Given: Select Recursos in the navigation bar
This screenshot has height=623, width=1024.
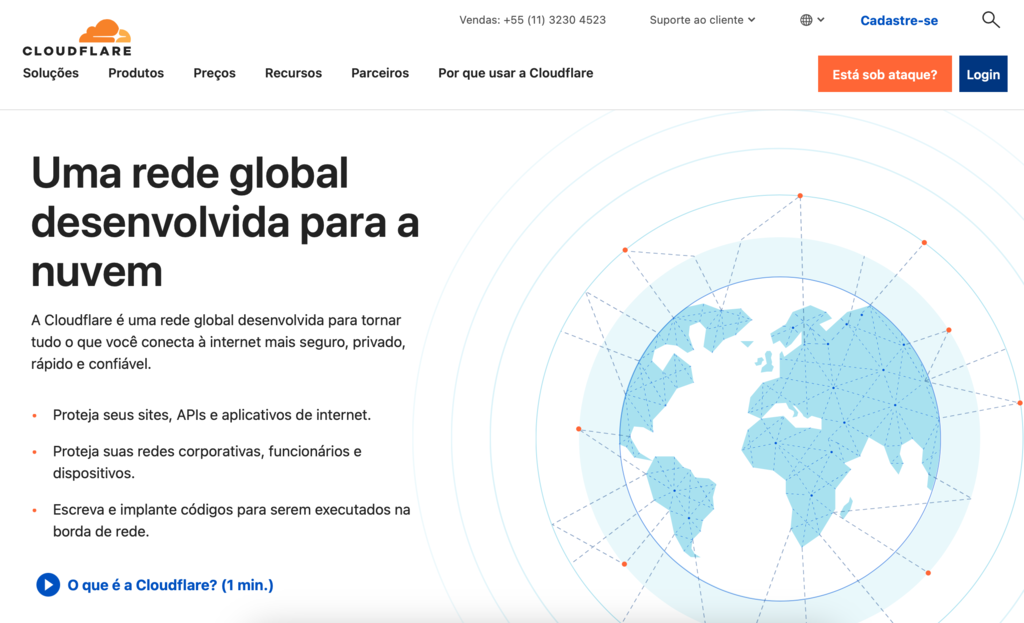Looking at the screenshot, I should 293,73.
